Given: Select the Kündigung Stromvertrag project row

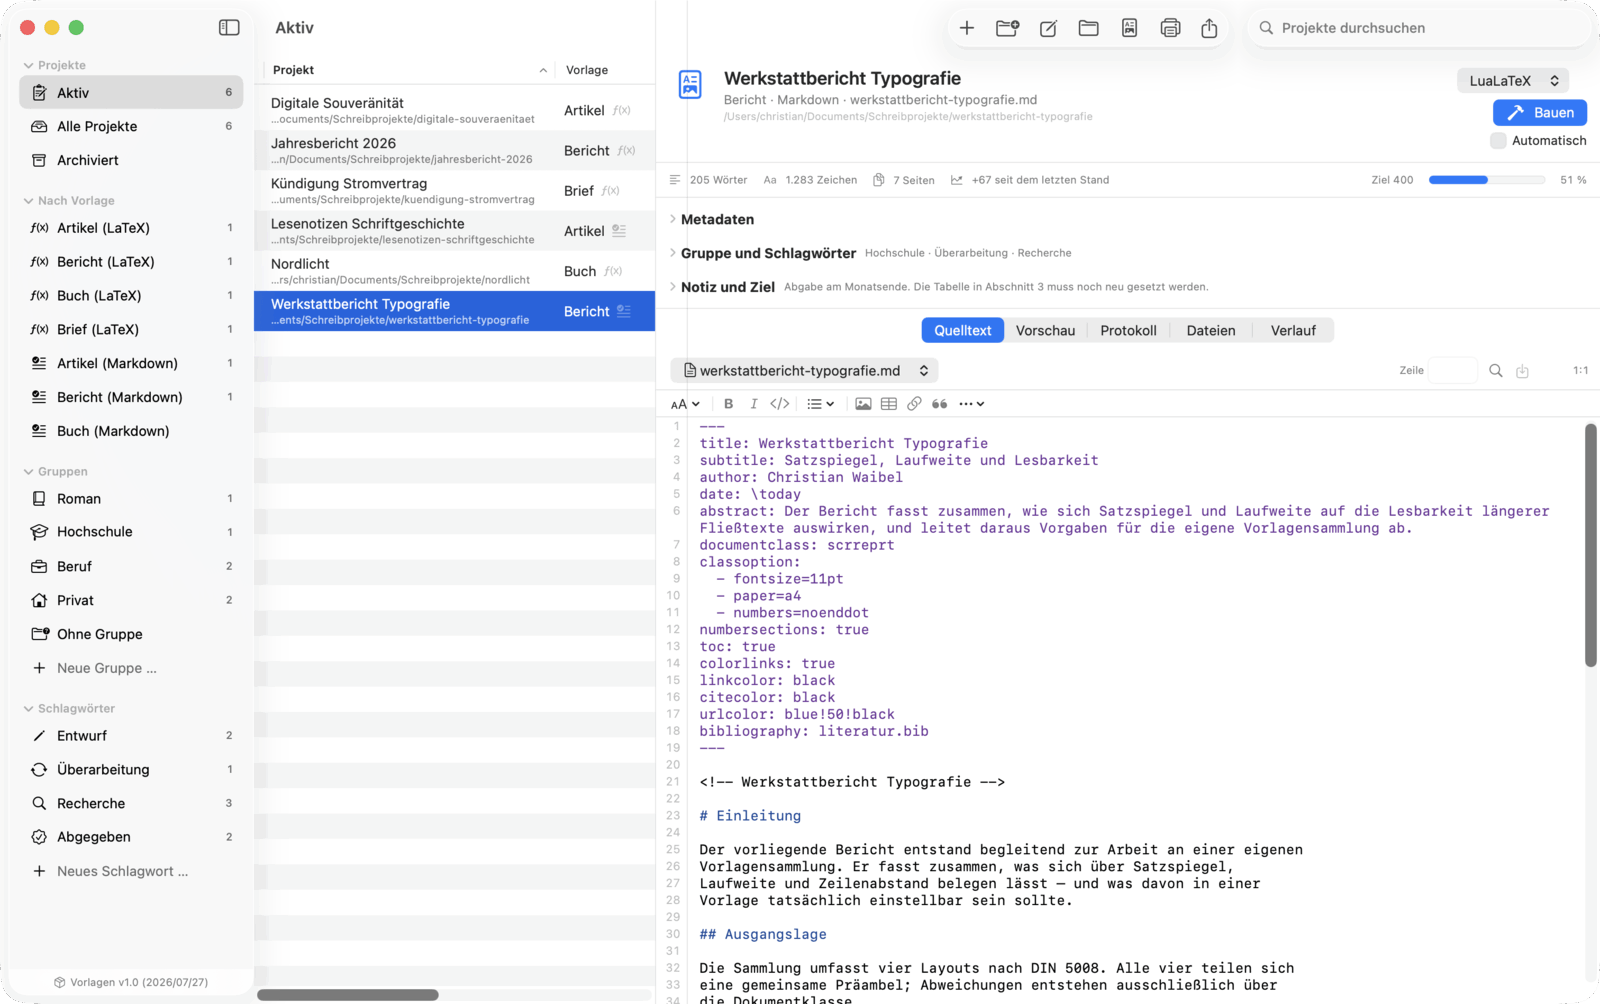Looking at the screenshot, I should click(x=455, y=191).
